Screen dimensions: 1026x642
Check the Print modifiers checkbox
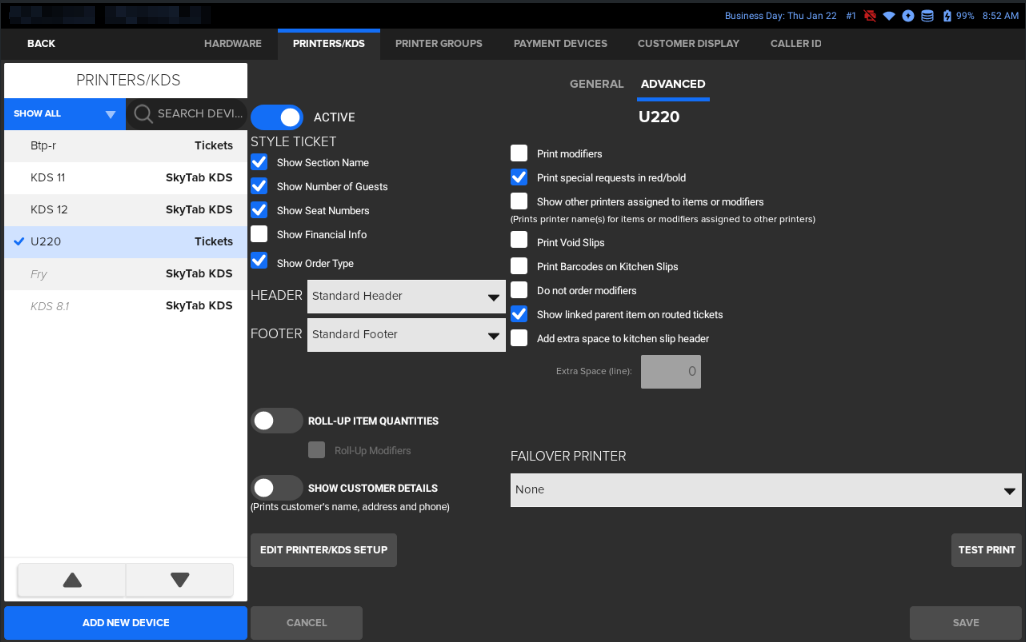coord(519,154)
